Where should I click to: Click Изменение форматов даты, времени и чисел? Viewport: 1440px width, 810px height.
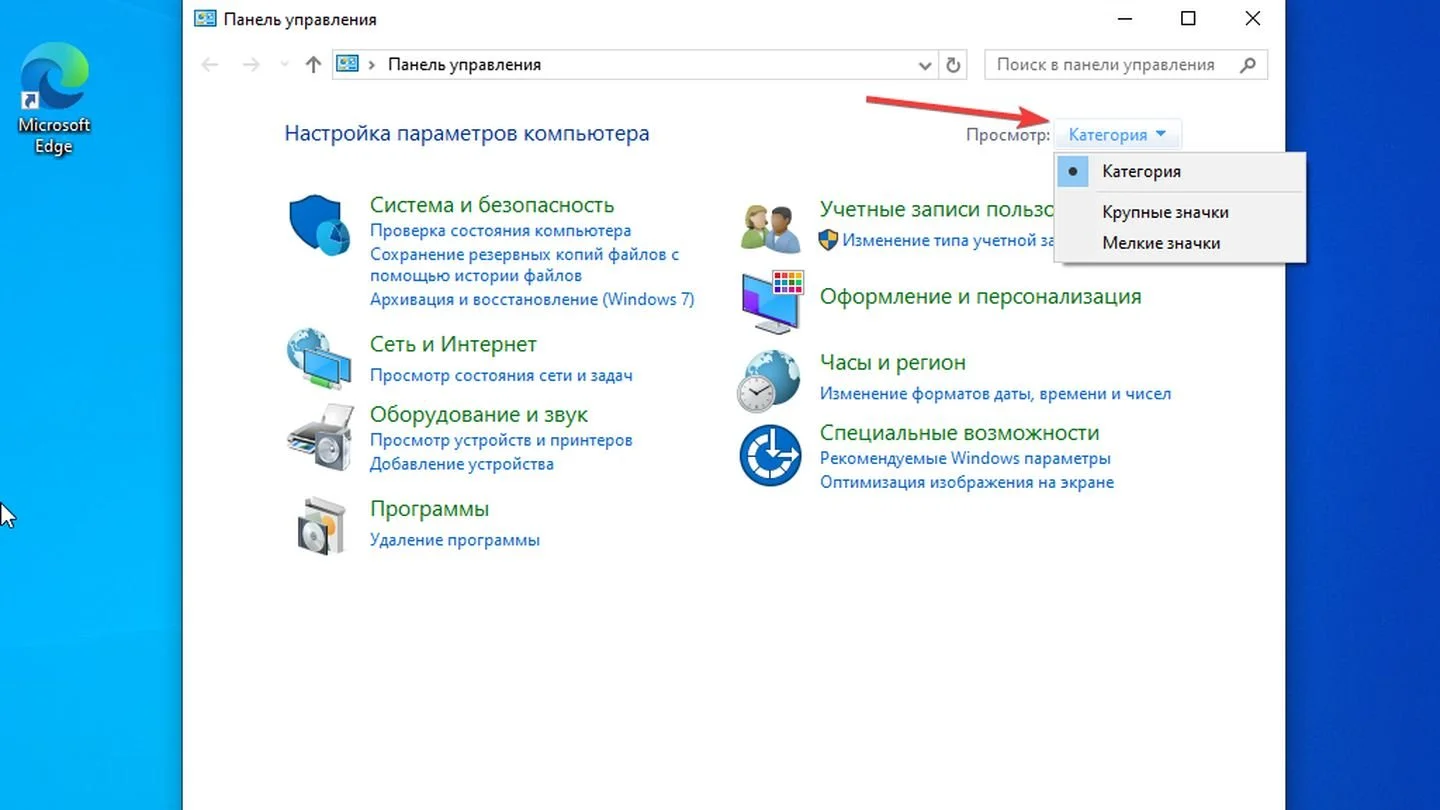coord(995,394)
